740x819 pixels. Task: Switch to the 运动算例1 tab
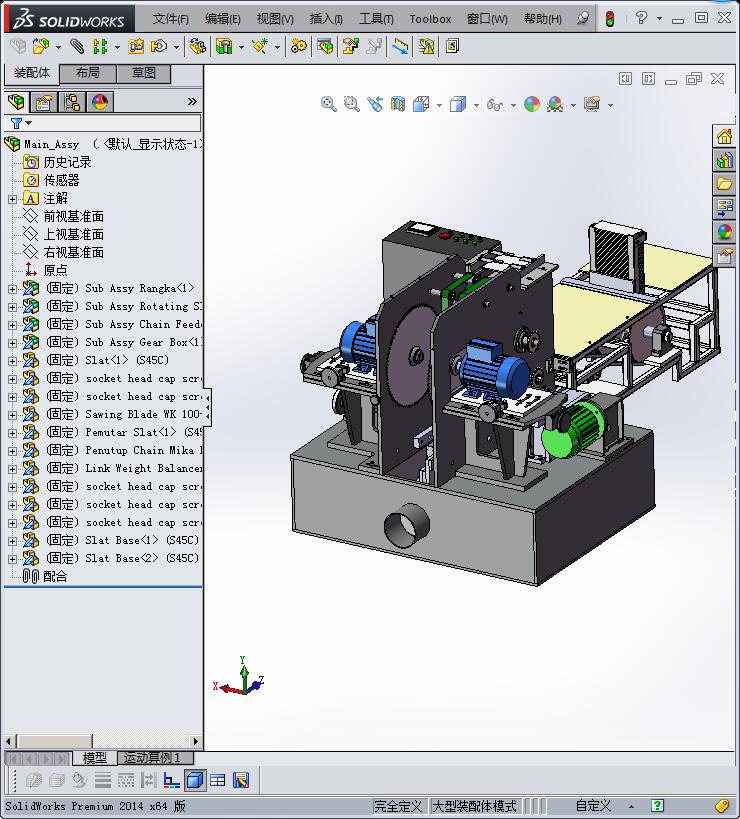pyautogui.click(x=152, y=757)
